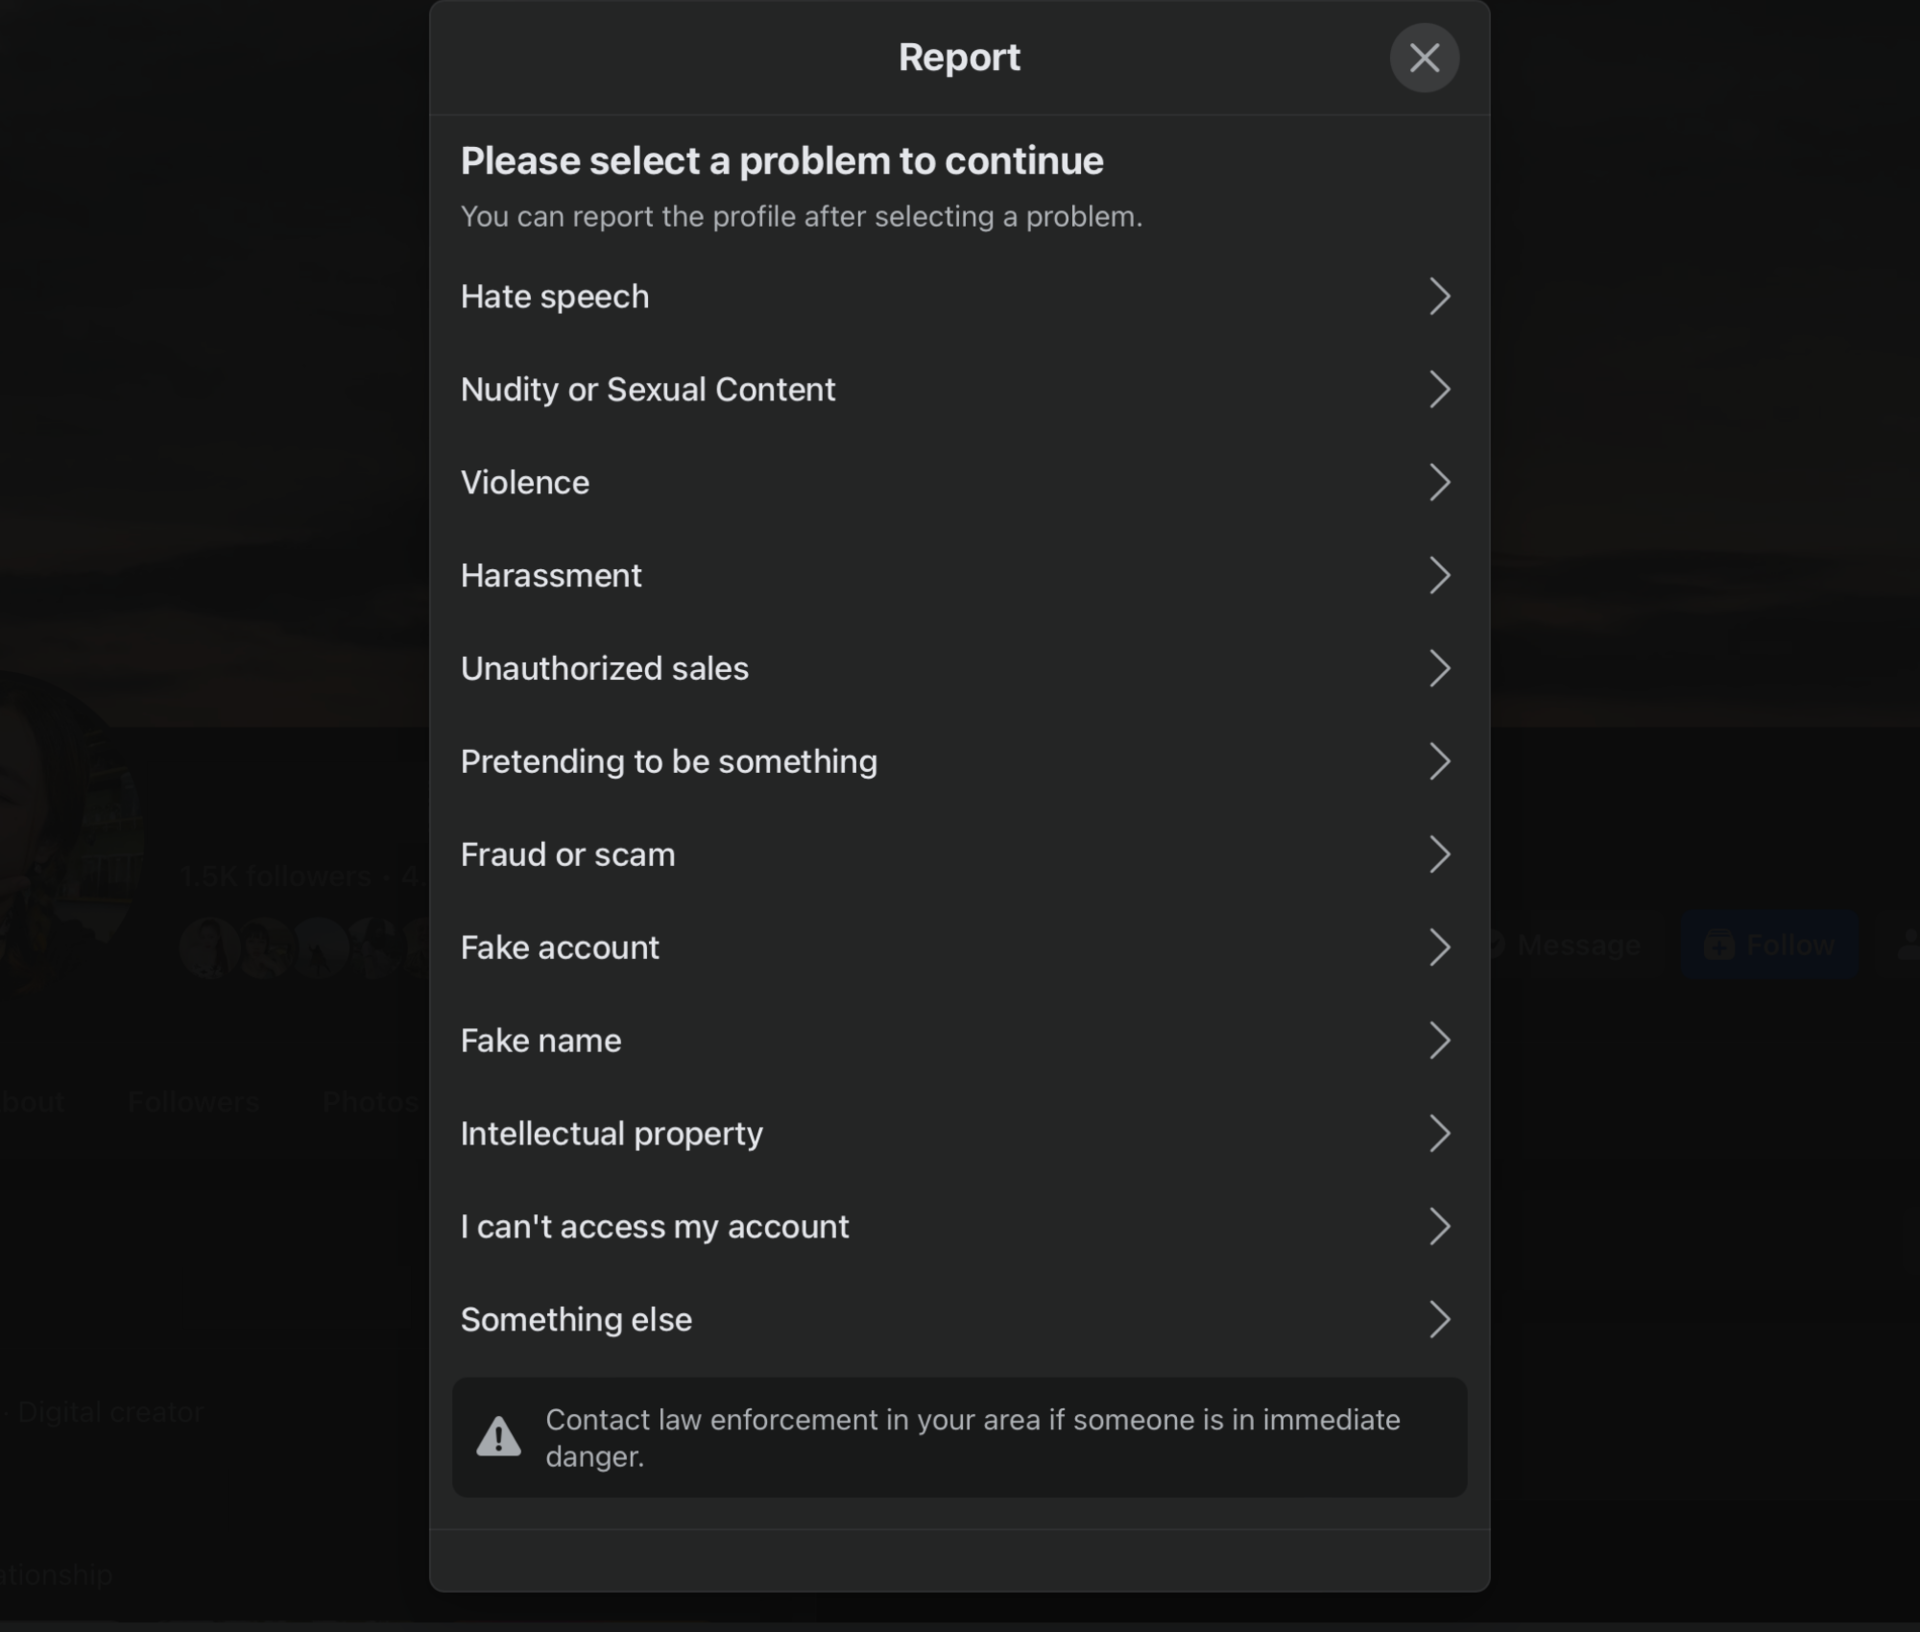Click the Intellectual property arrow icon

(1439, 1134)
